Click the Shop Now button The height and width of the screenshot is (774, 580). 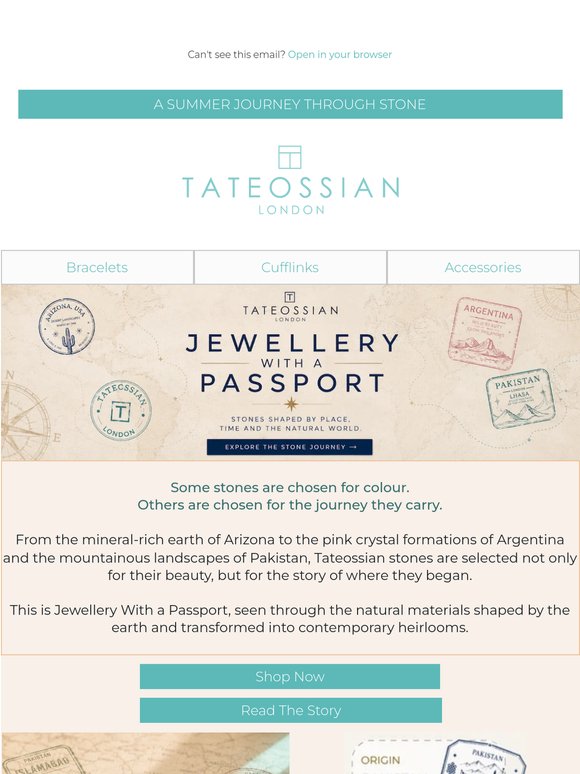(290, 676)
